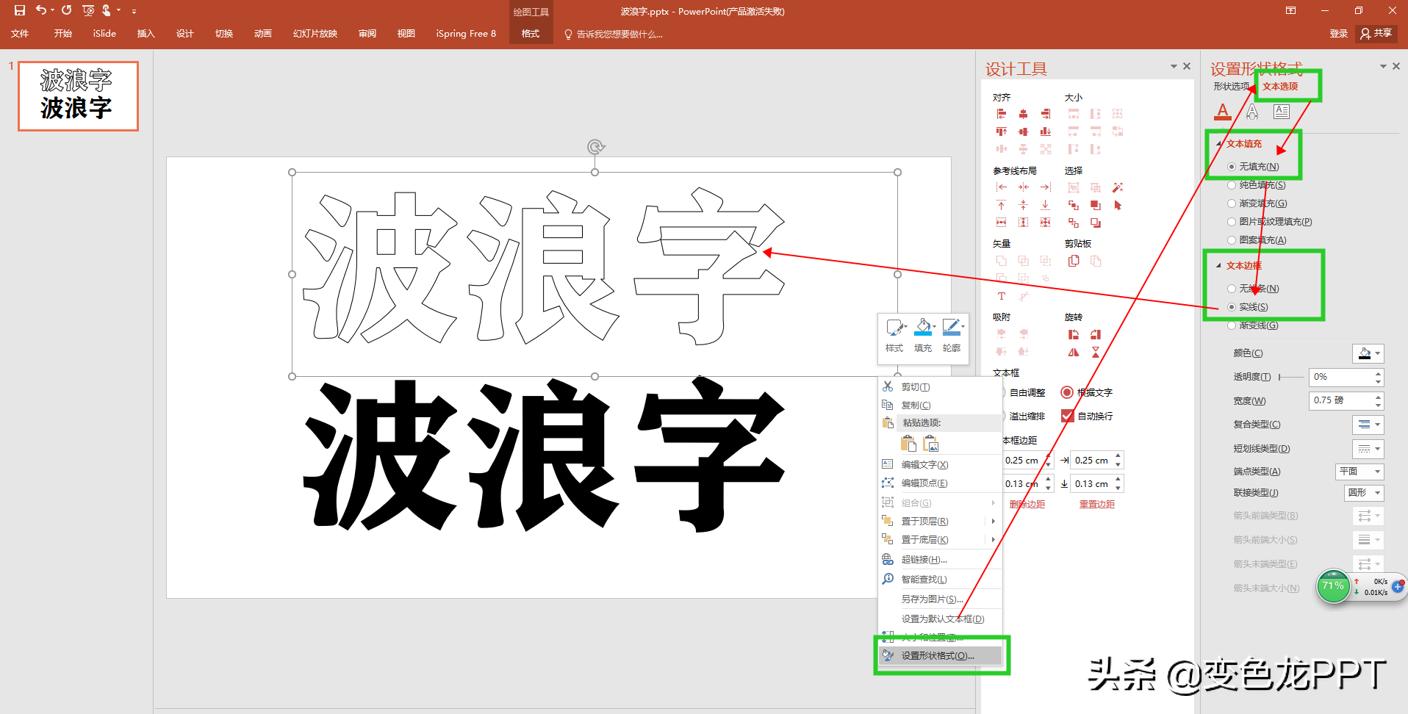Viewport: 1408px width, 714px height.
Task: Click 轮廓 in the floating mini toolbar
Action: point(951,329)
